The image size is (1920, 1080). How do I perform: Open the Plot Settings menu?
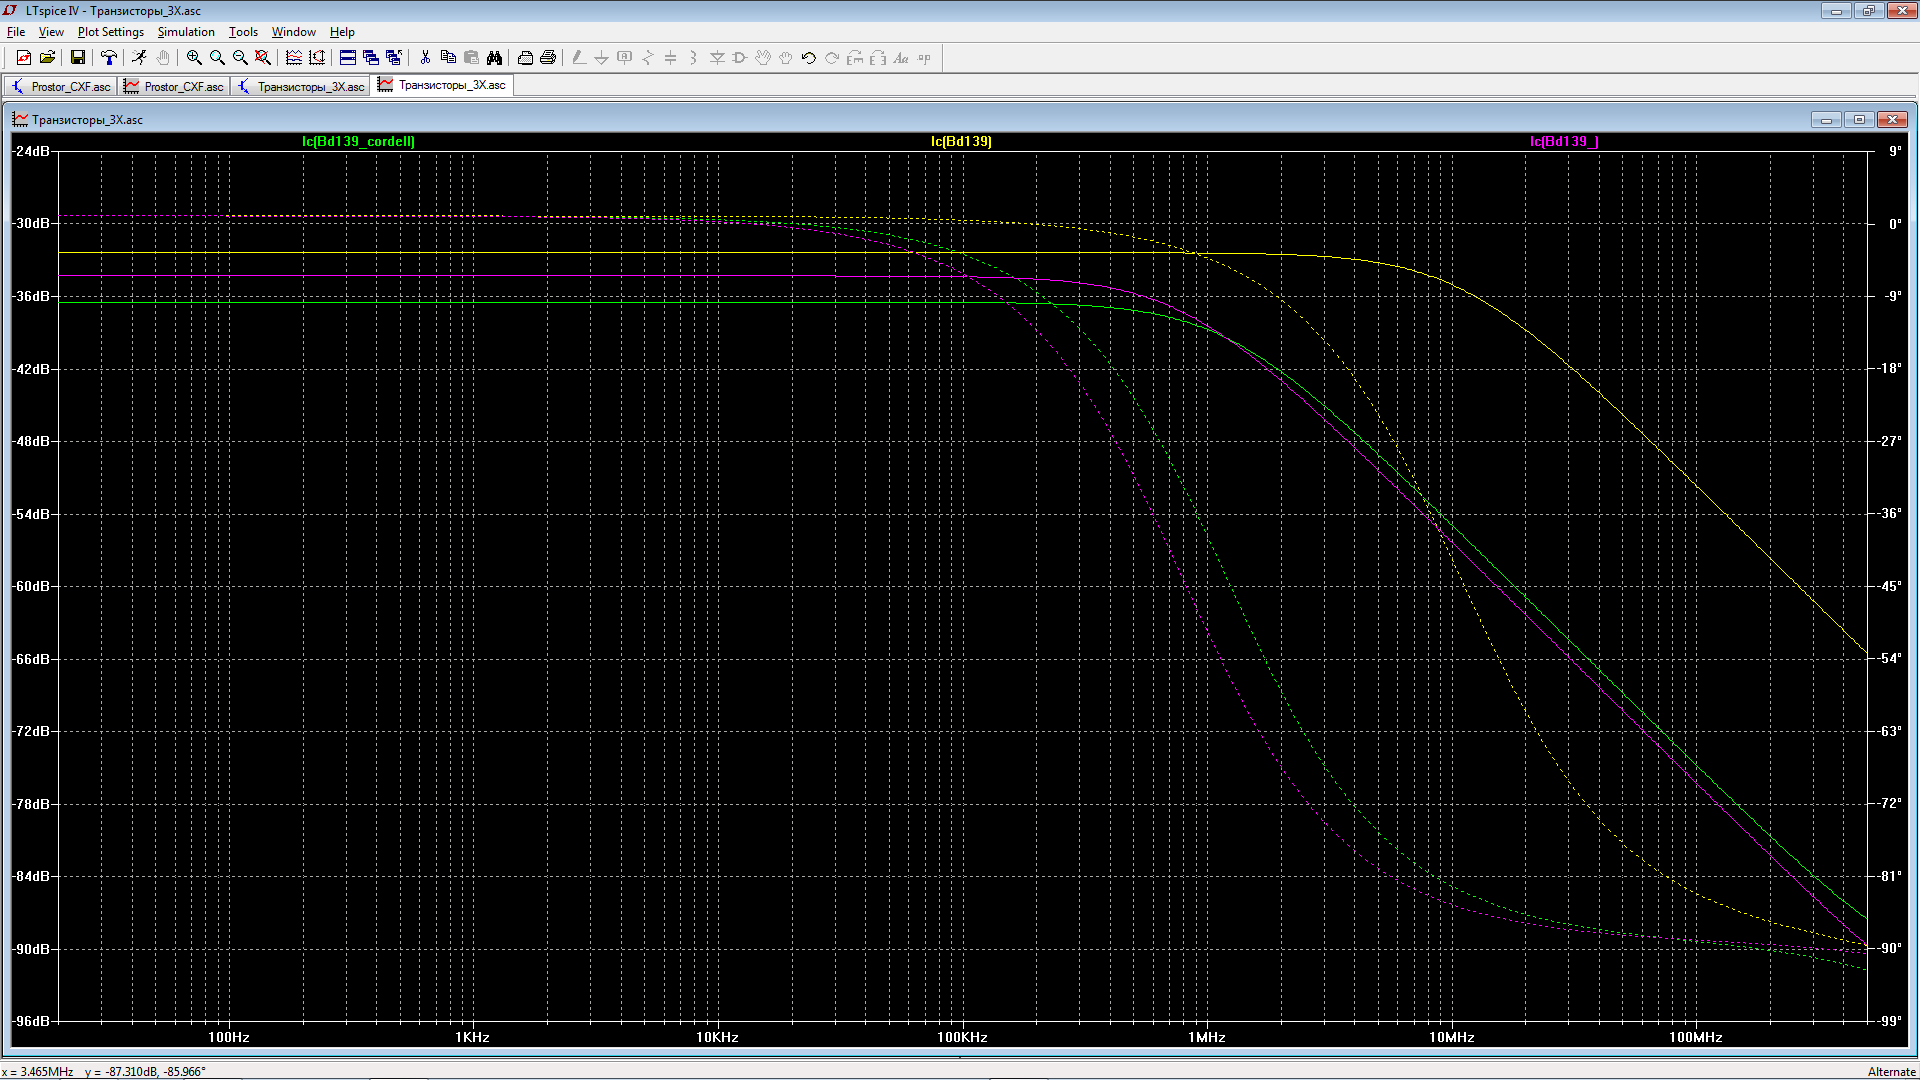[110, 32]
